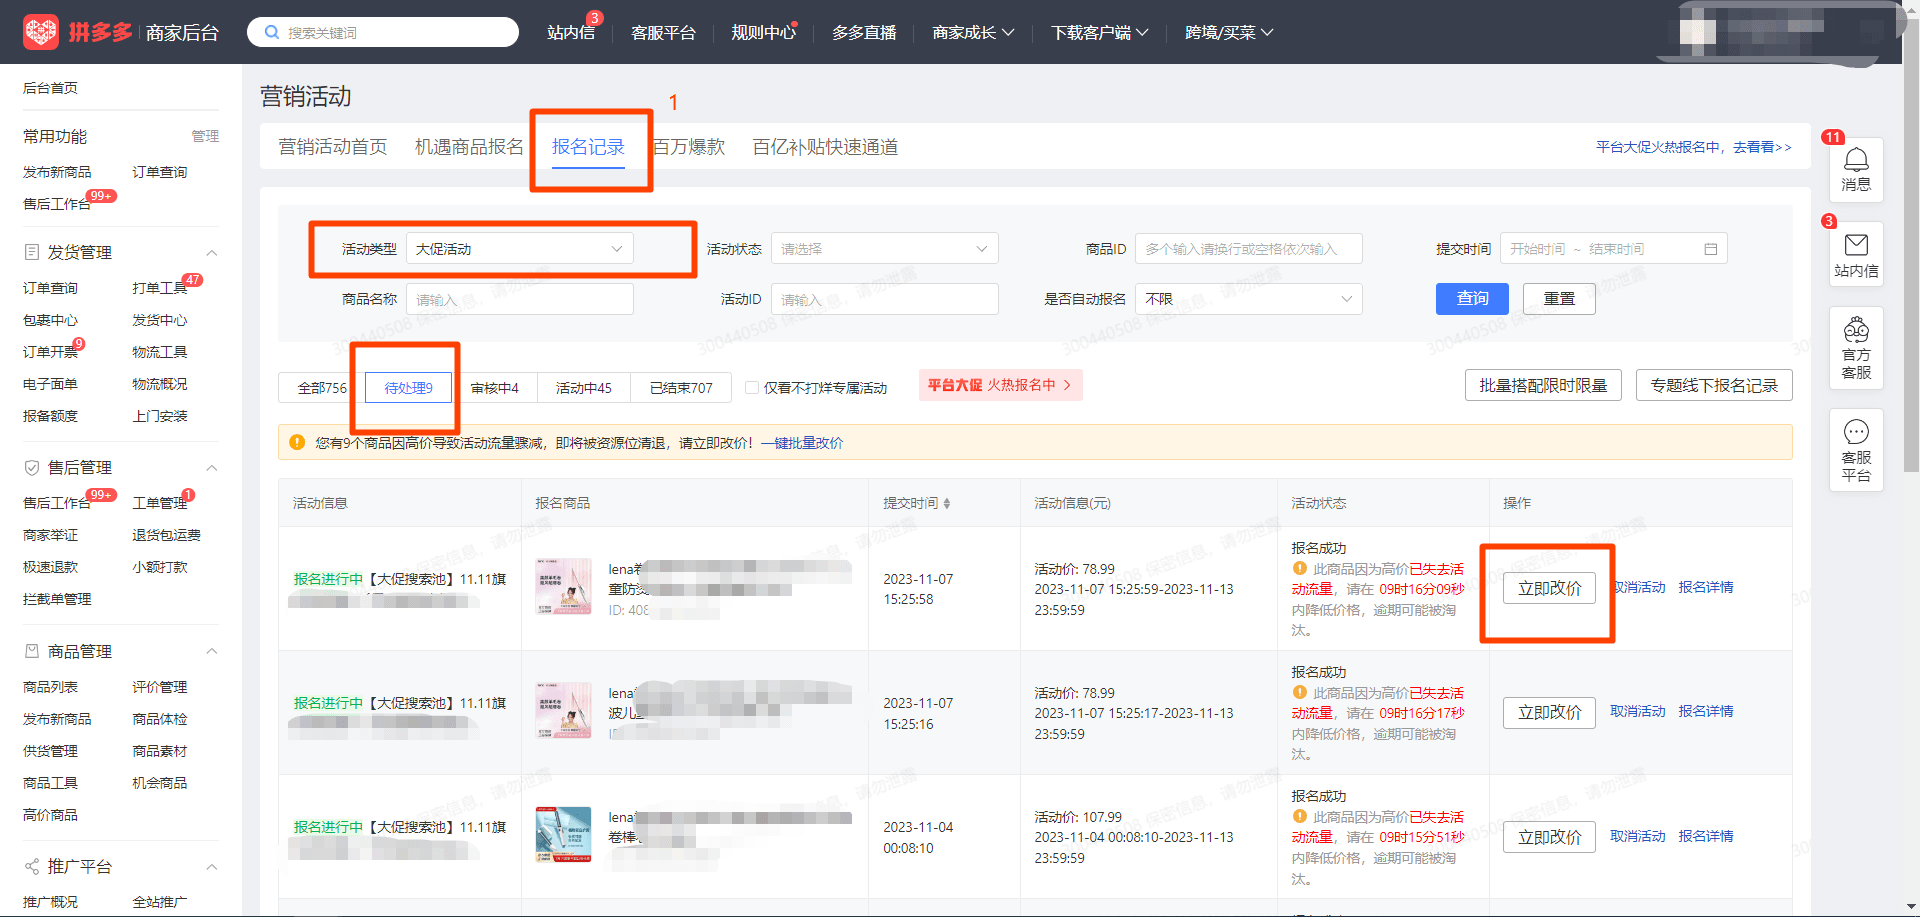Click the search magnifier icon

[x=271, y=32]
